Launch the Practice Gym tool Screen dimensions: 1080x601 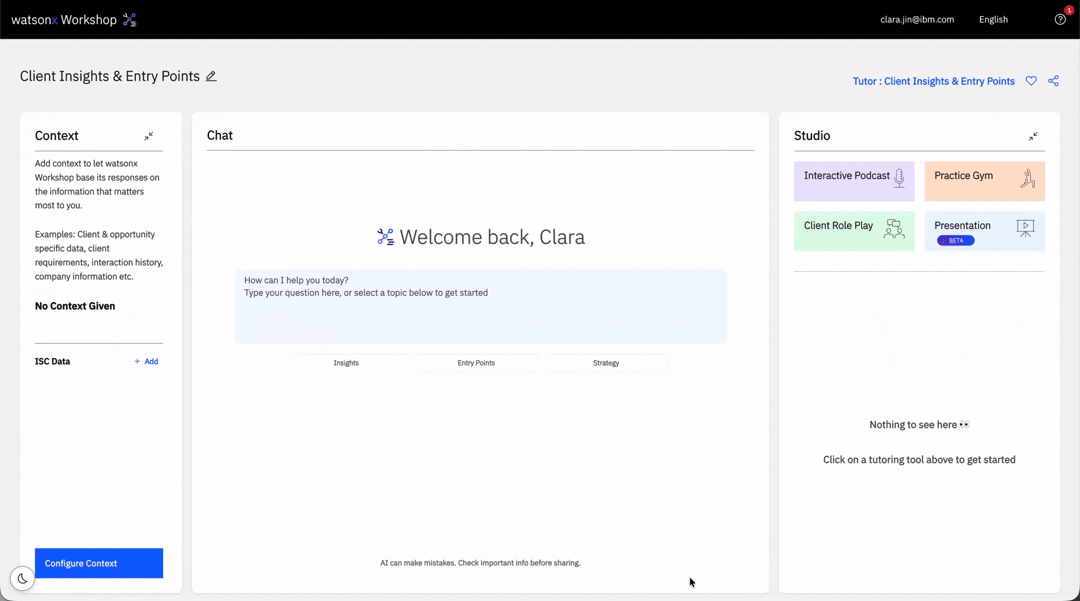click(984, 181)
